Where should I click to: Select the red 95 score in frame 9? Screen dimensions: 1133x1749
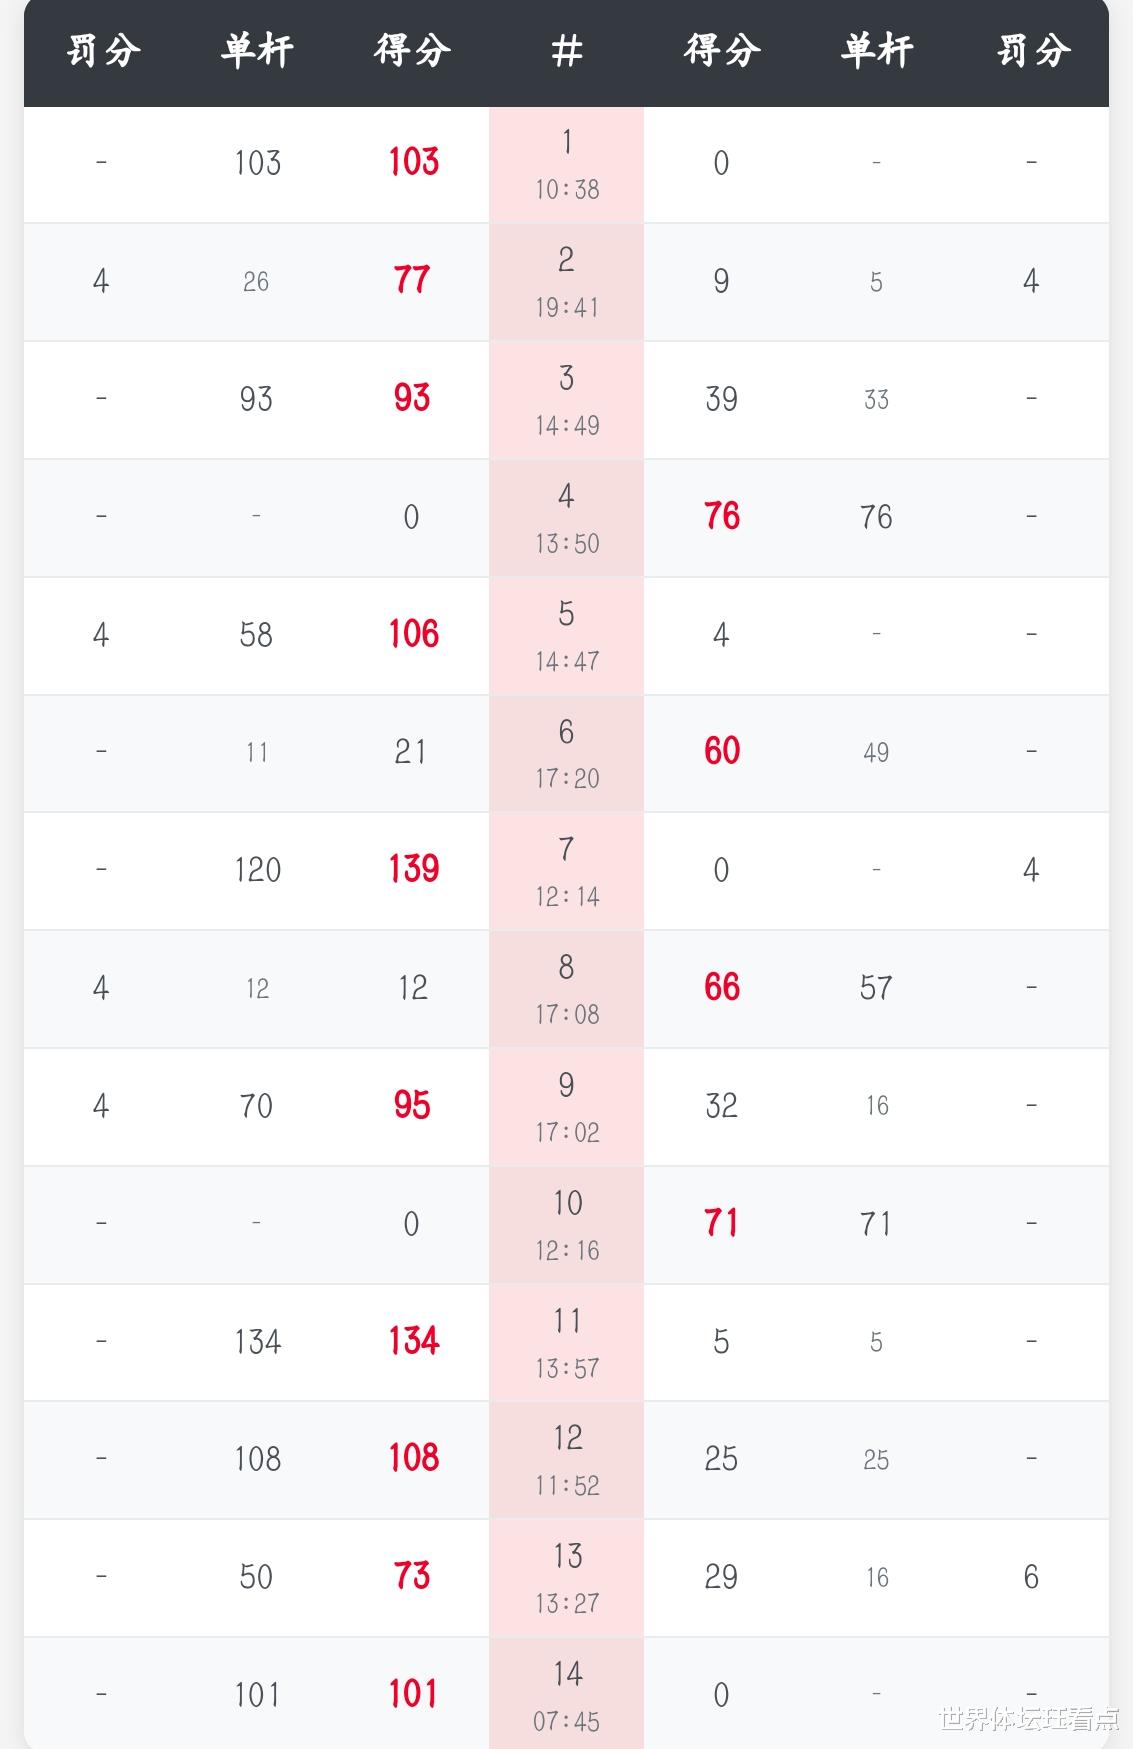[412, 1105]
